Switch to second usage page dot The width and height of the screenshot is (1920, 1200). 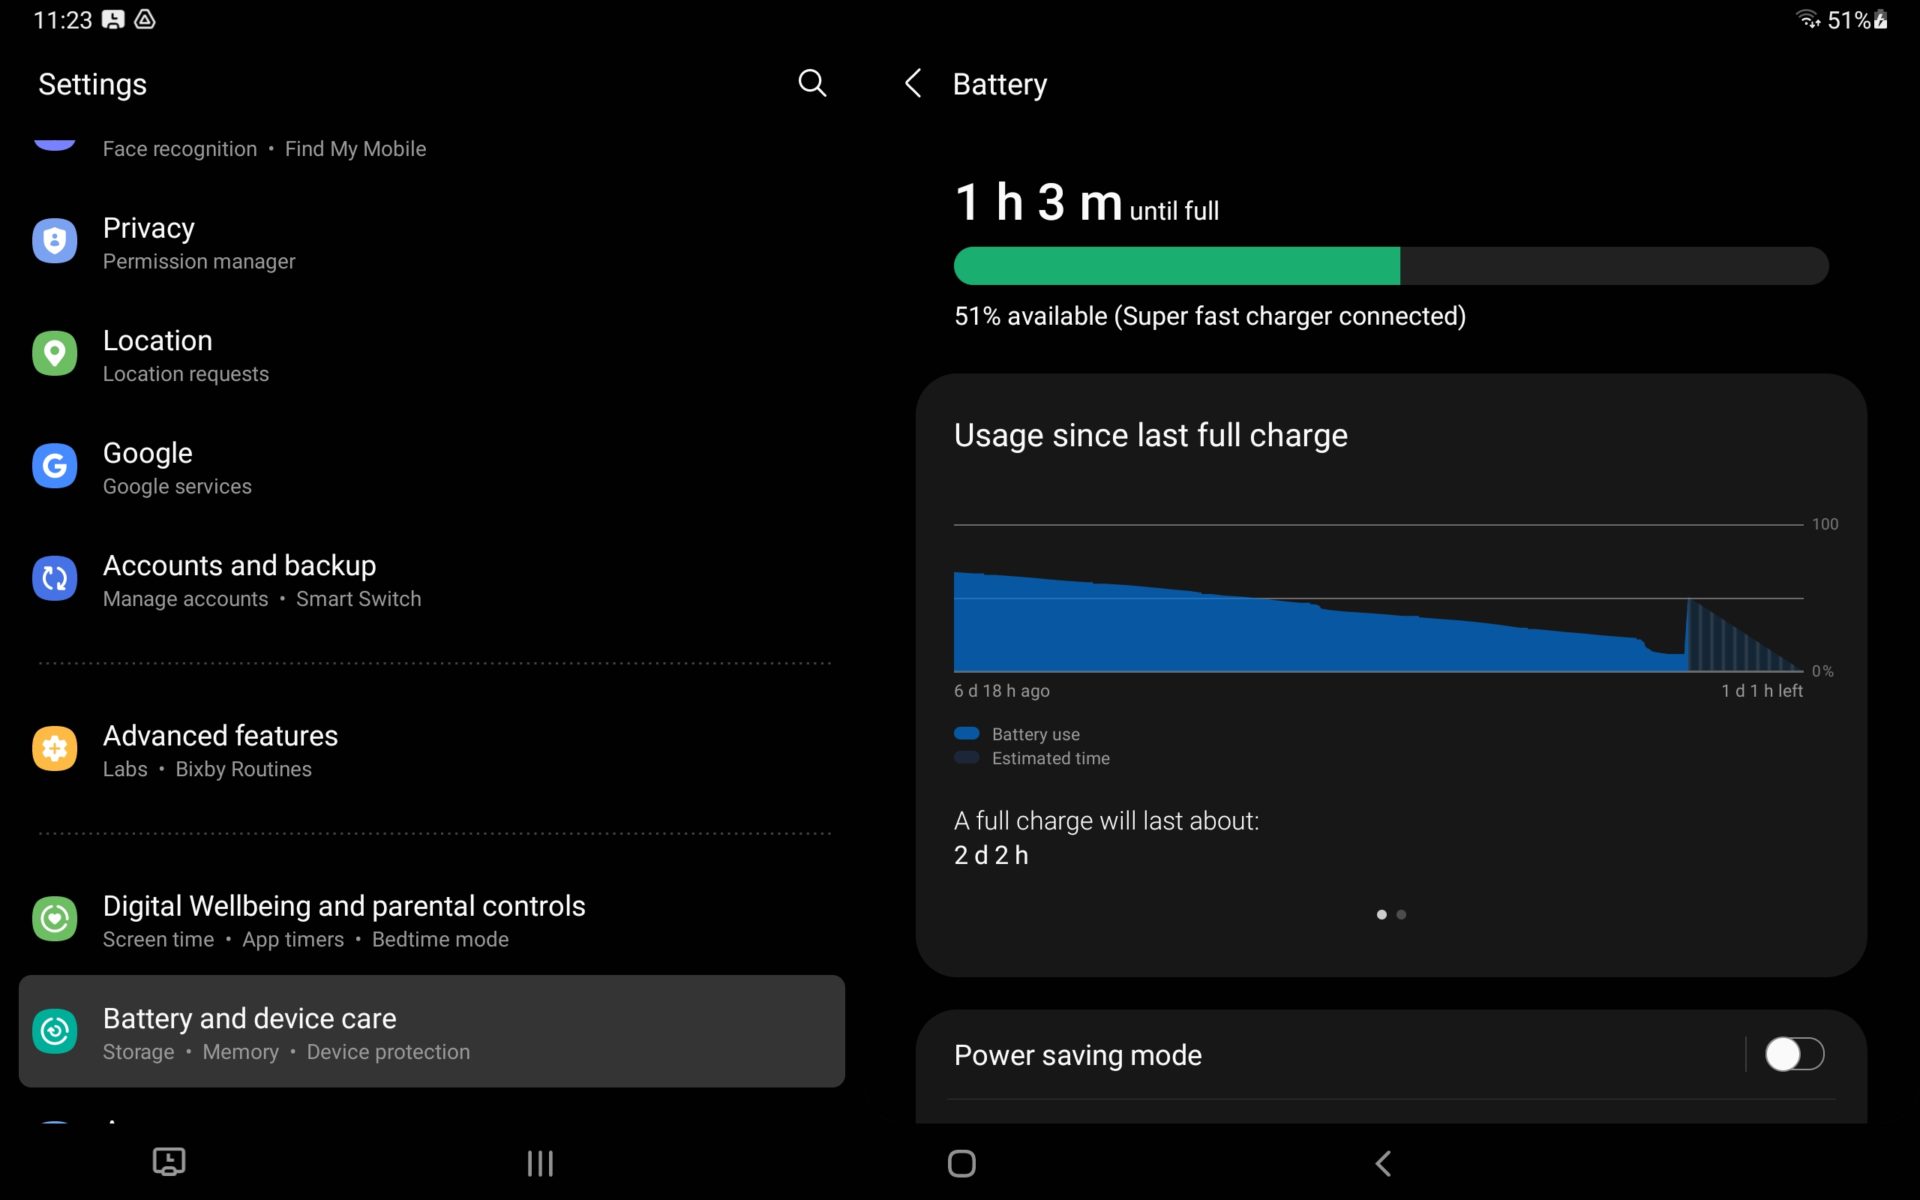(1401, 914)
